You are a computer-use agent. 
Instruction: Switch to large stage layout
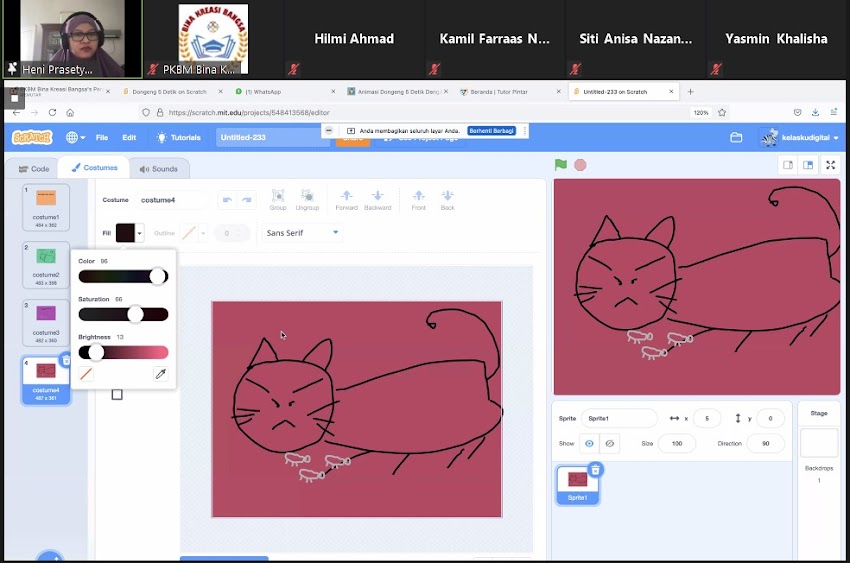[808, 165]
